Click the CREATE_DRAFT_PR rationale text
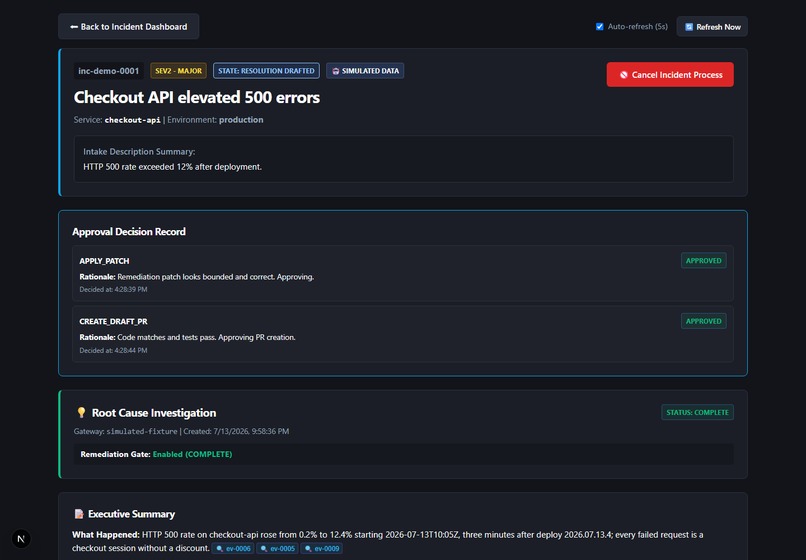 pyautogui.click(x=187, y=337)
